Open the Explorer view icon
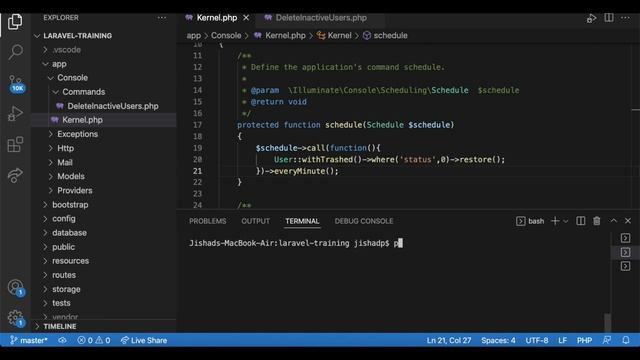640x360 pixels. [x=15, y=22]
